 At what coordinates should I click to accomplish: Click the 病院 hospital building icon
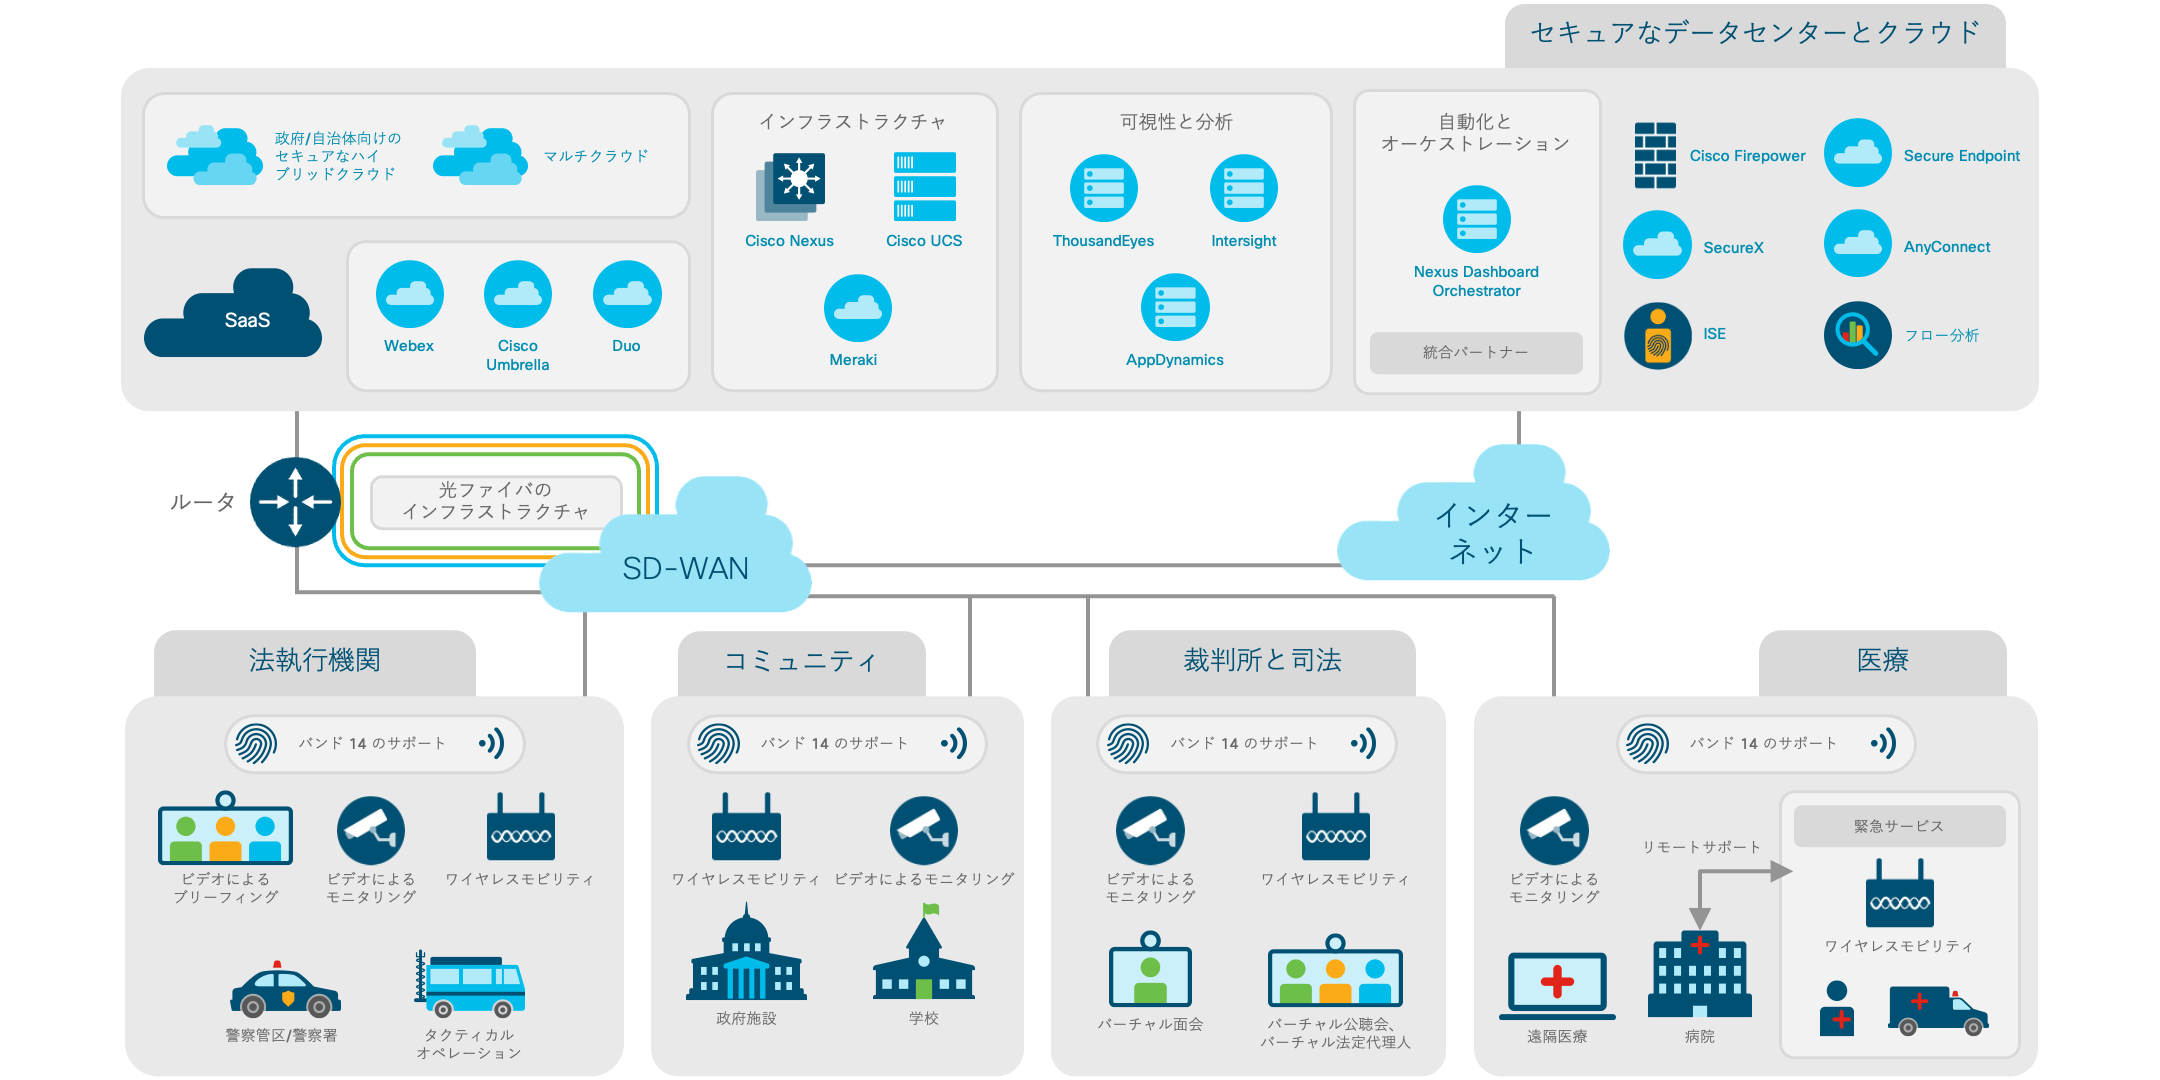pos(1699,975)
